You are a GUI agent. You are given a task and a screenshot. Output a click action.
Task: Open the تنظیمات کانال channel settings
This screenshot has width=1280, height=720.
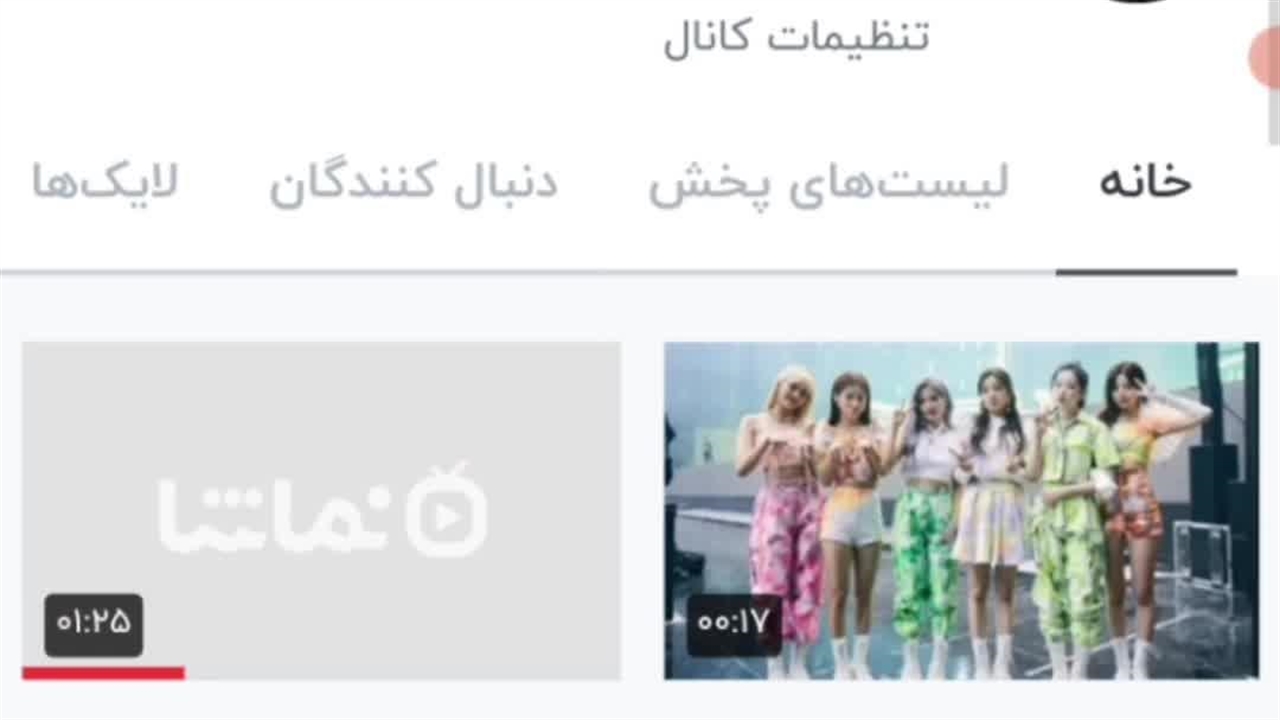pos(797,38)
